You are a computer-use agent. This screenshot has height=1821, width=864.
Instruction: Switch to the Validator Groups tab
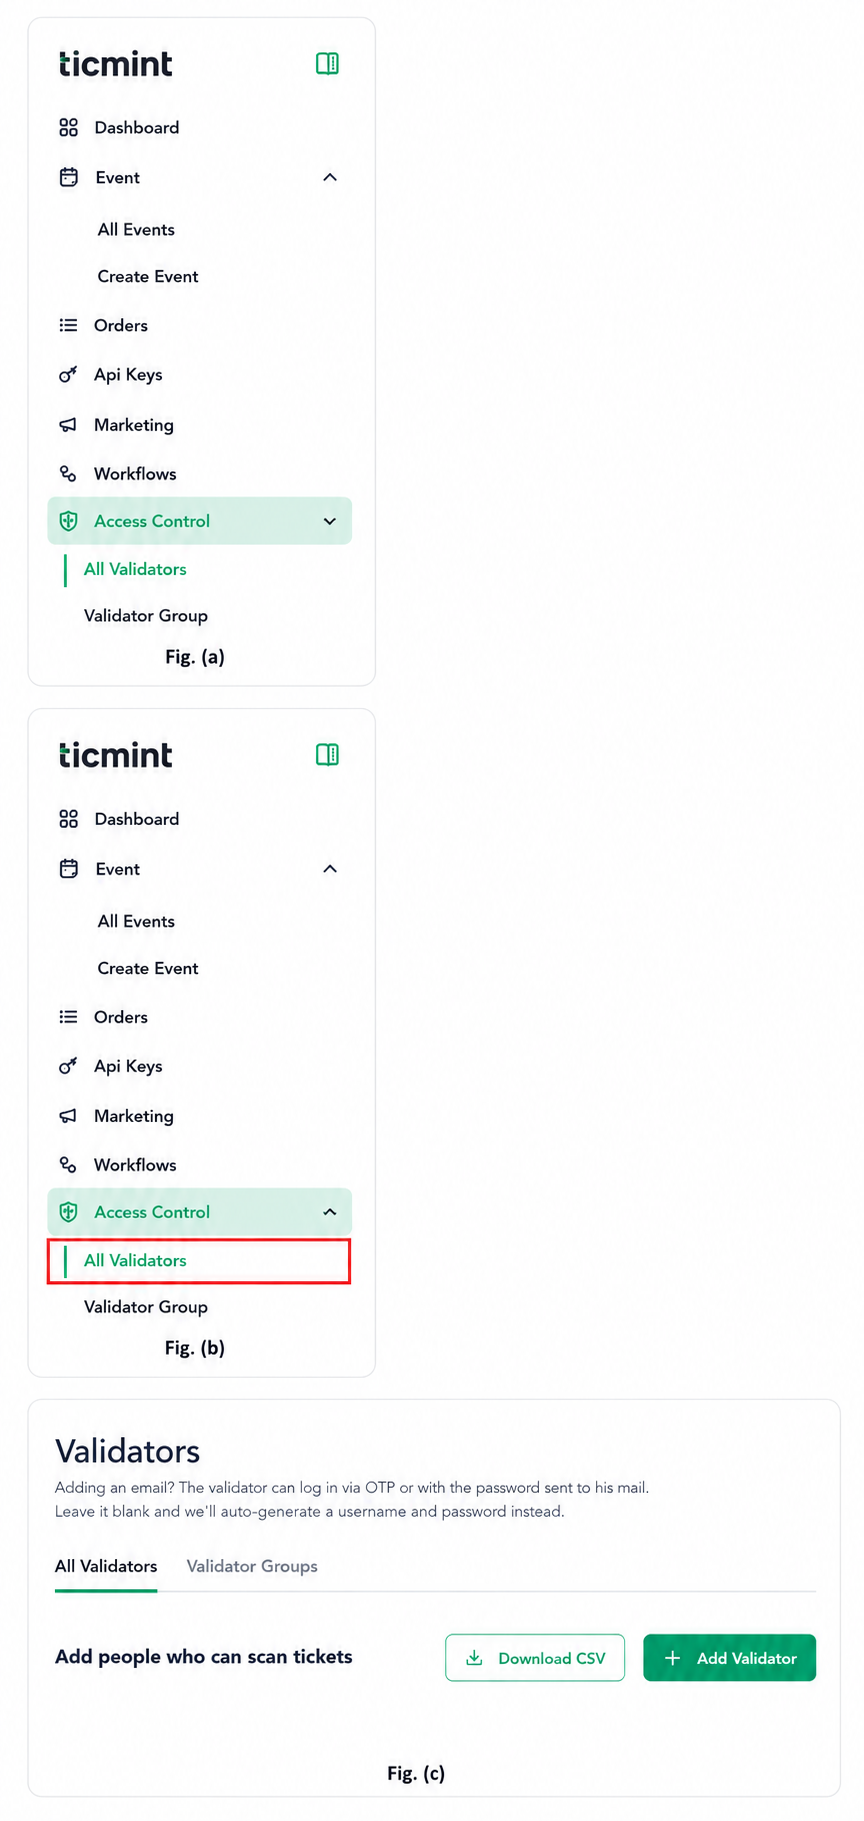coord(252,1566)
